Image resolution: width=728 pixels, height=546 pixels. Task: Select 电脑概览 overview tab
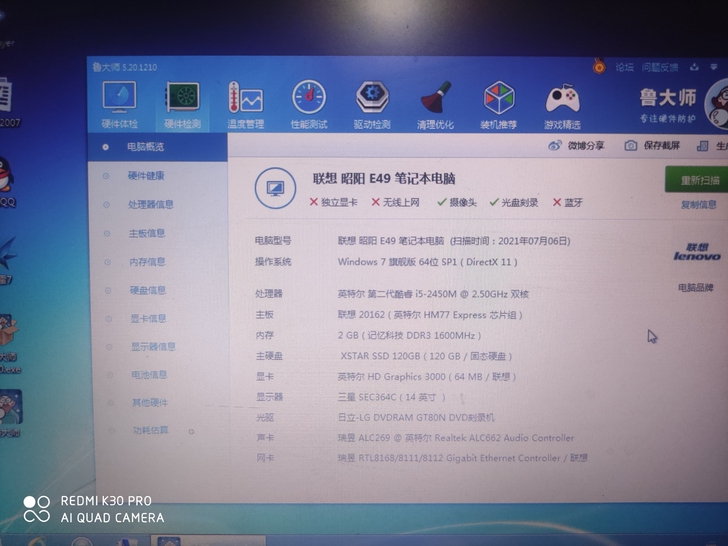click(x=157, y=147)
